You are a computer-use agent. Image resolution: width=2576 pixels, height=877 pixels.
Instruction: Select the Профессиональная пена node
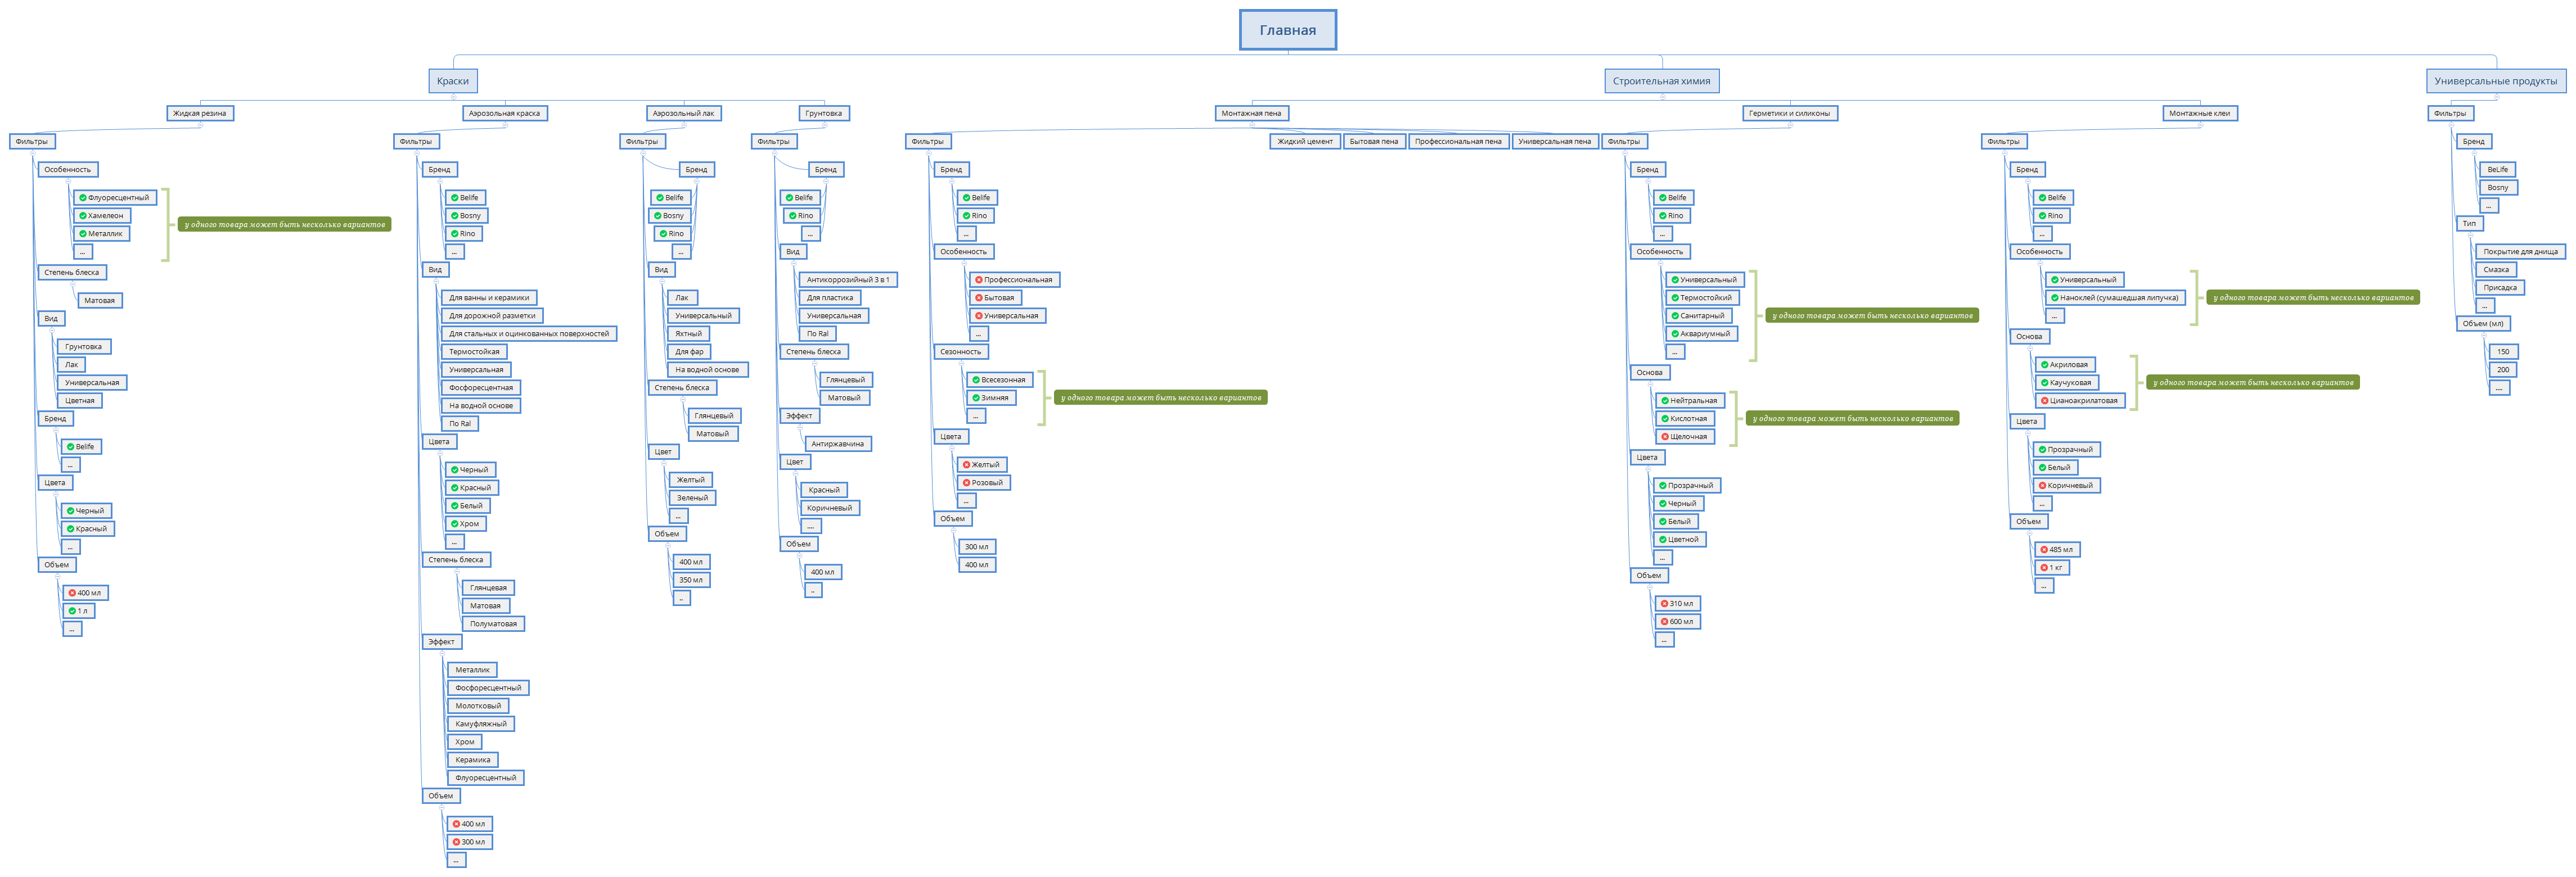point(1458,141)
